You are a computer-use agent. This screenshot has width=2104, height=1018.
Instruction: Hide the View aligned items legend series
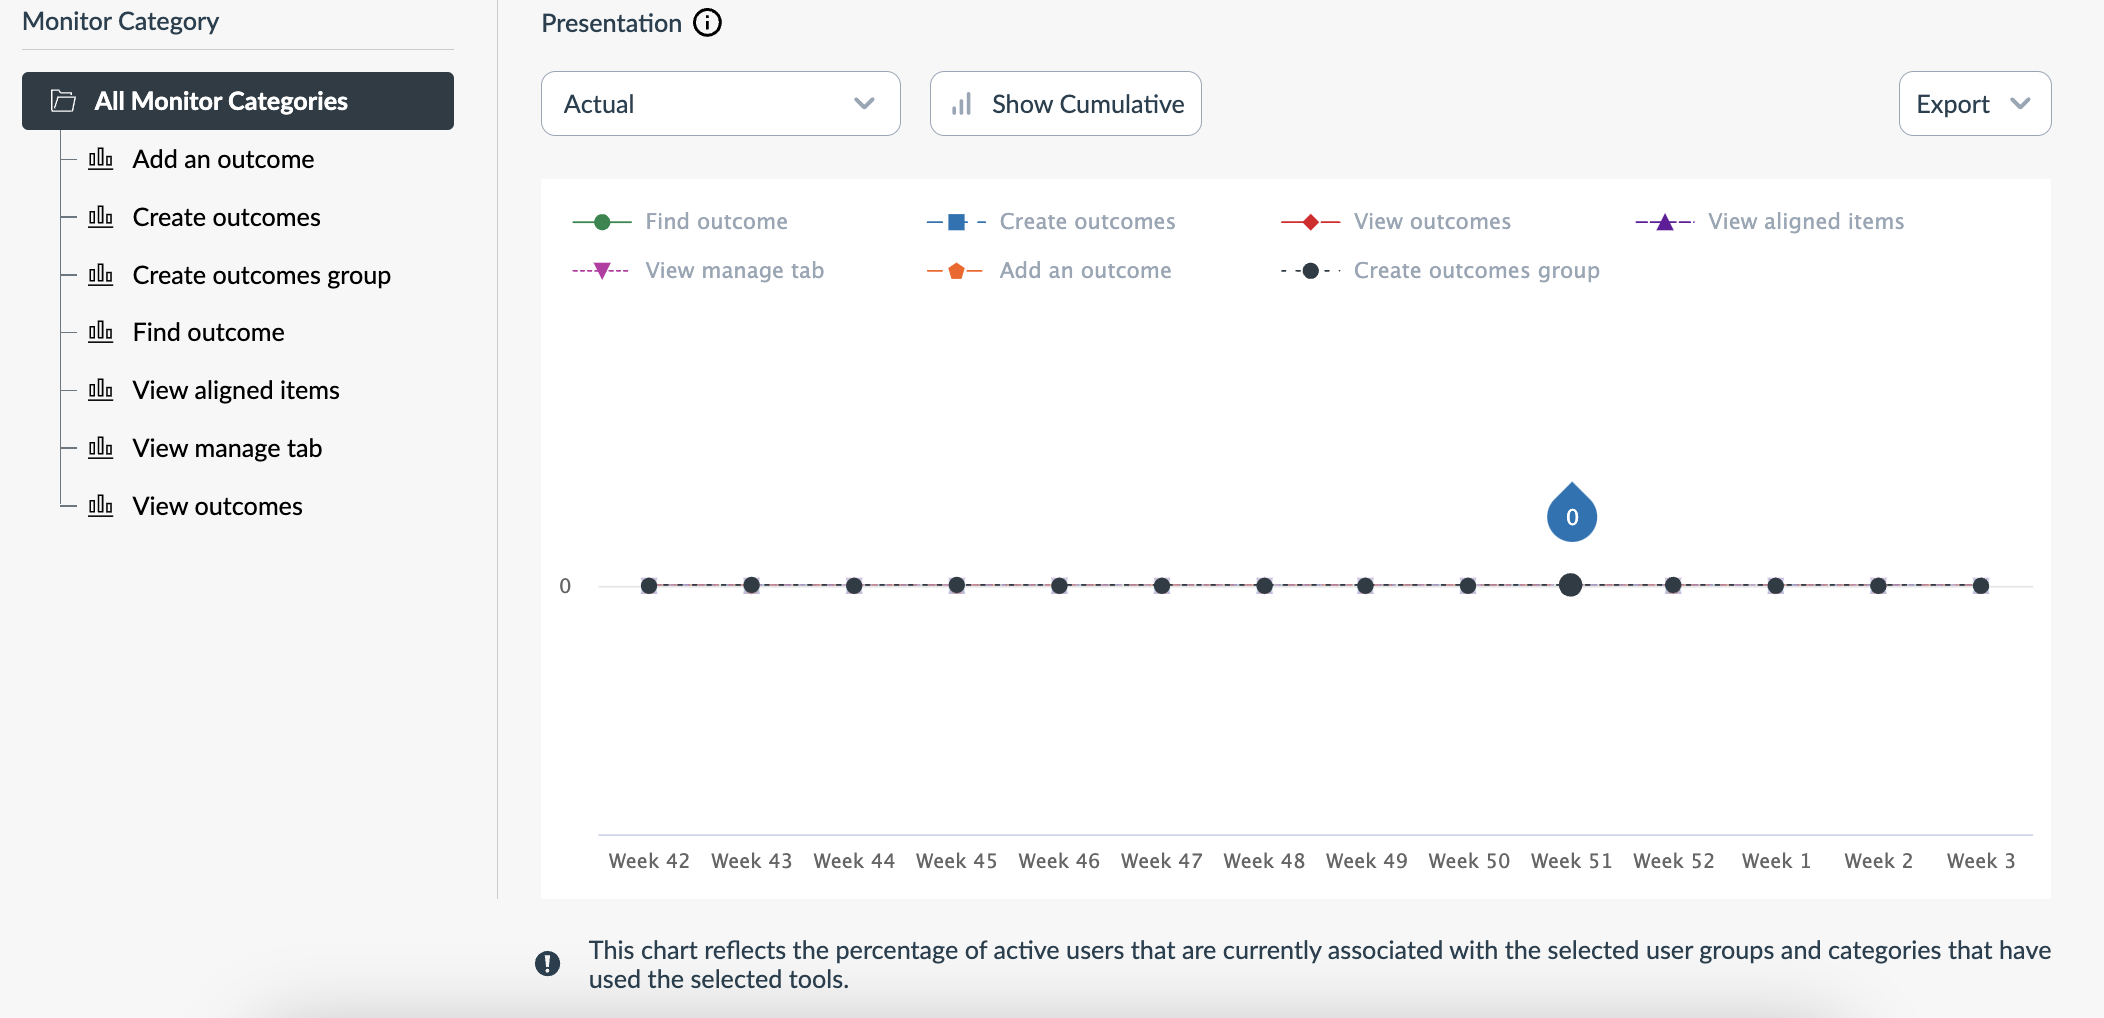(x=1805, y=221)
